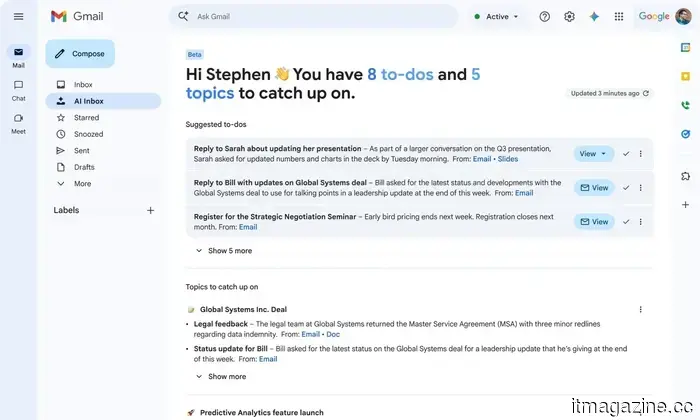View email for Negotiation Seminar to-do
Screen dimensions: 700x420
pos(594,222)
